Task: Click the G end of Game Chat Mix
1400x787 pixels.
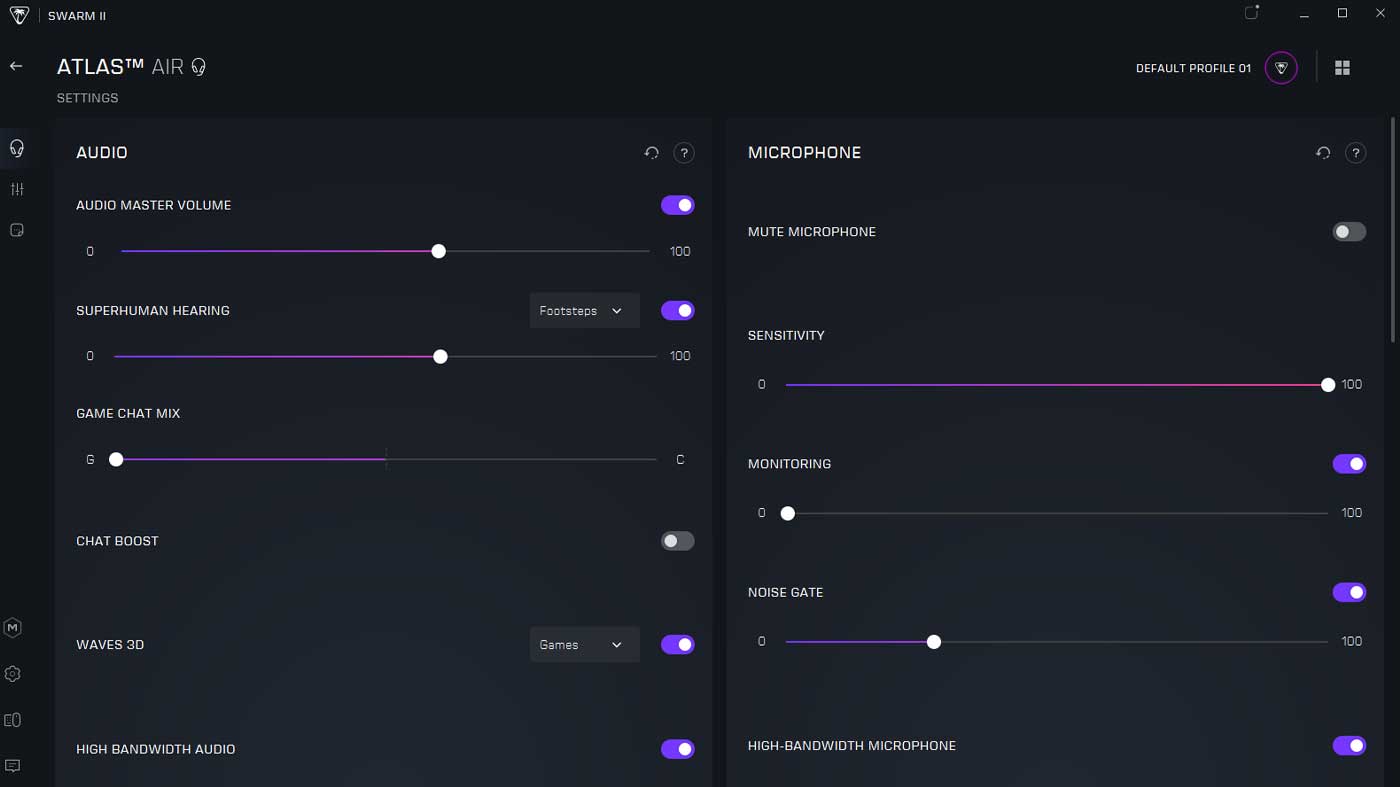Action: pyautogui.click(x=90, y=460)
